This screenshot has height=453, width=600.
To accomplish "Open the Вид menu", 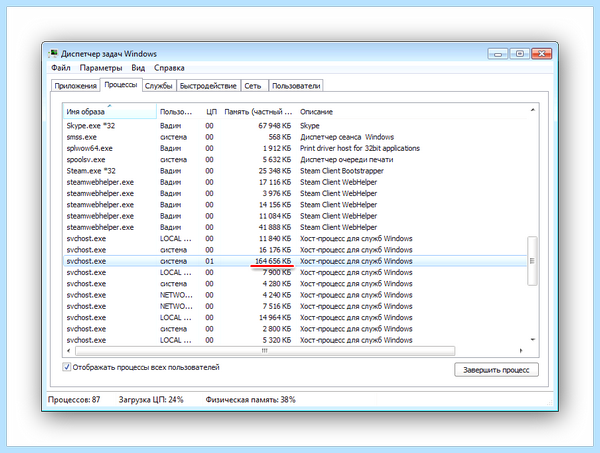I will click(138, 68).
